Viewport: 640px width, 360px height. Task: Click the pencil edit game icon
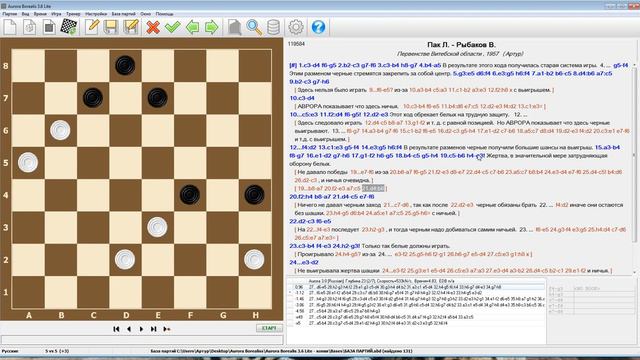(92, 27)
